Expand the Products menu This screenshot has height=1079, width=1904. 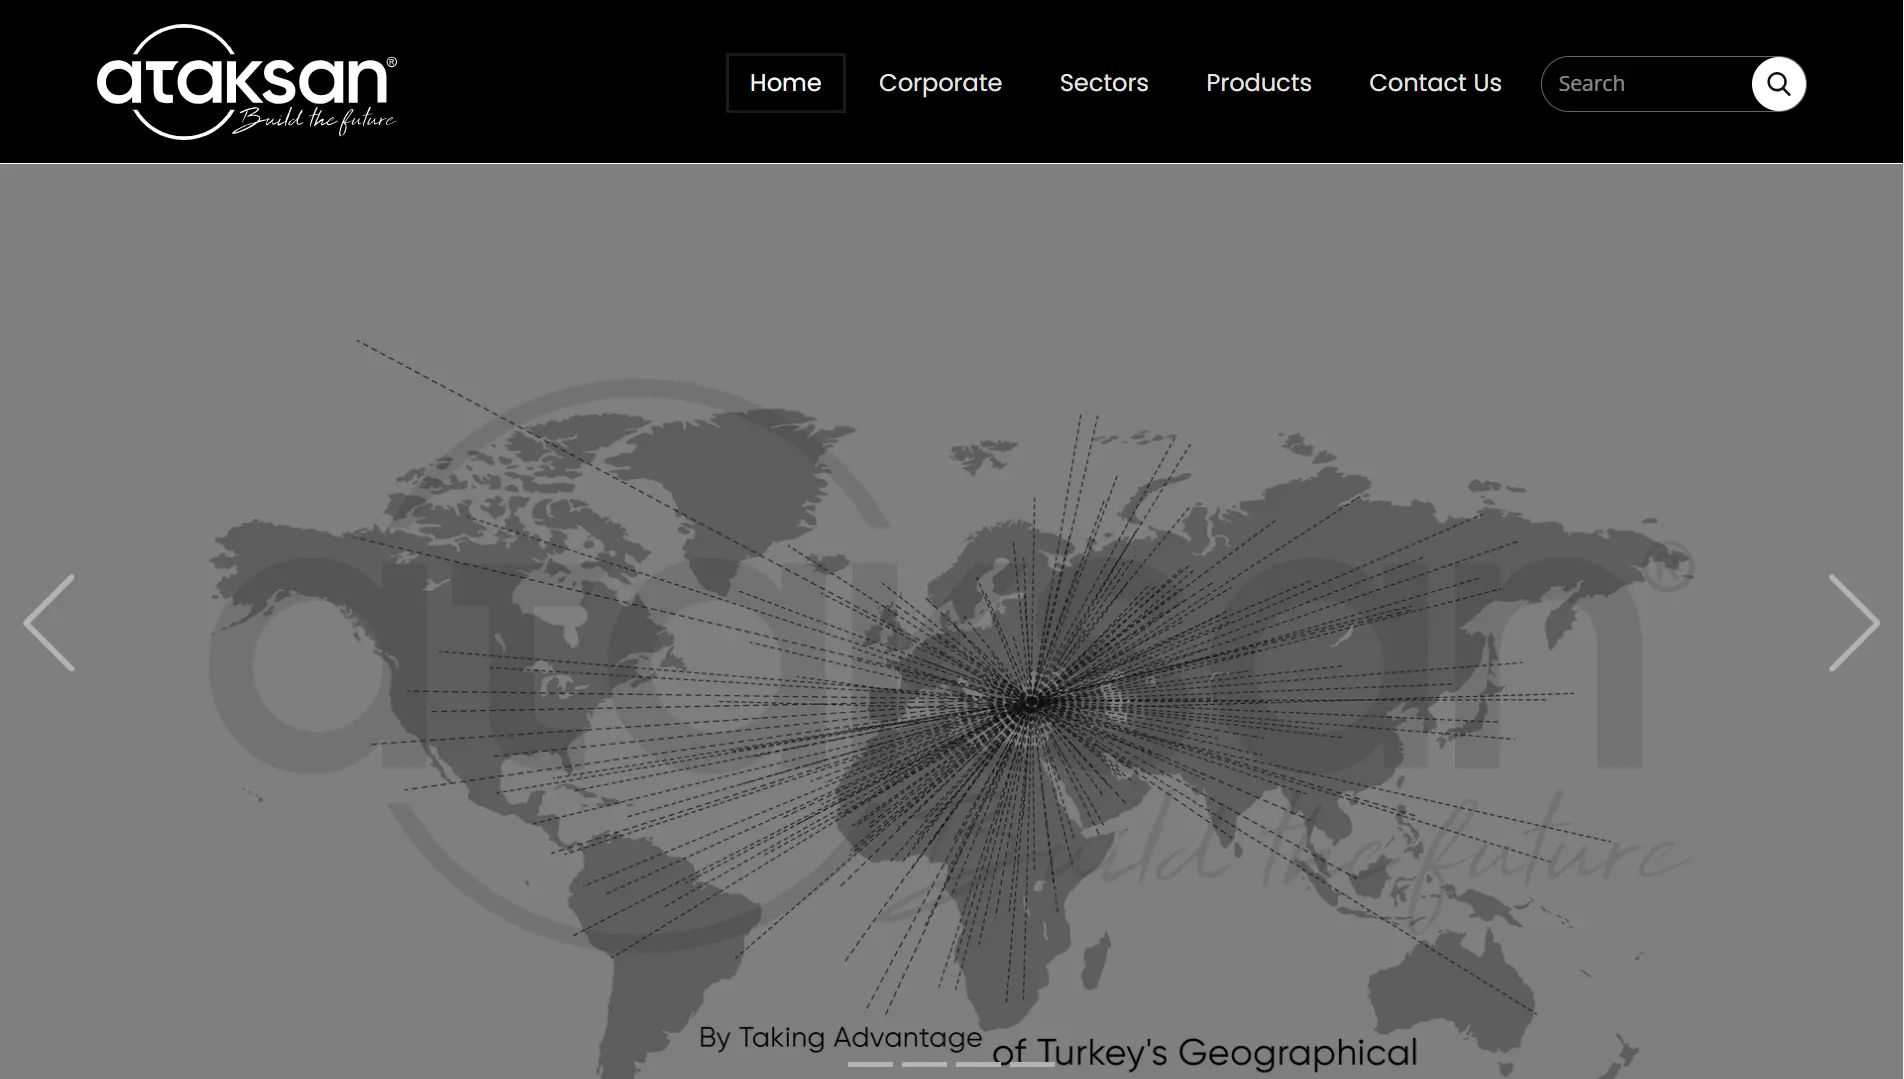[x=1258, y=83]
